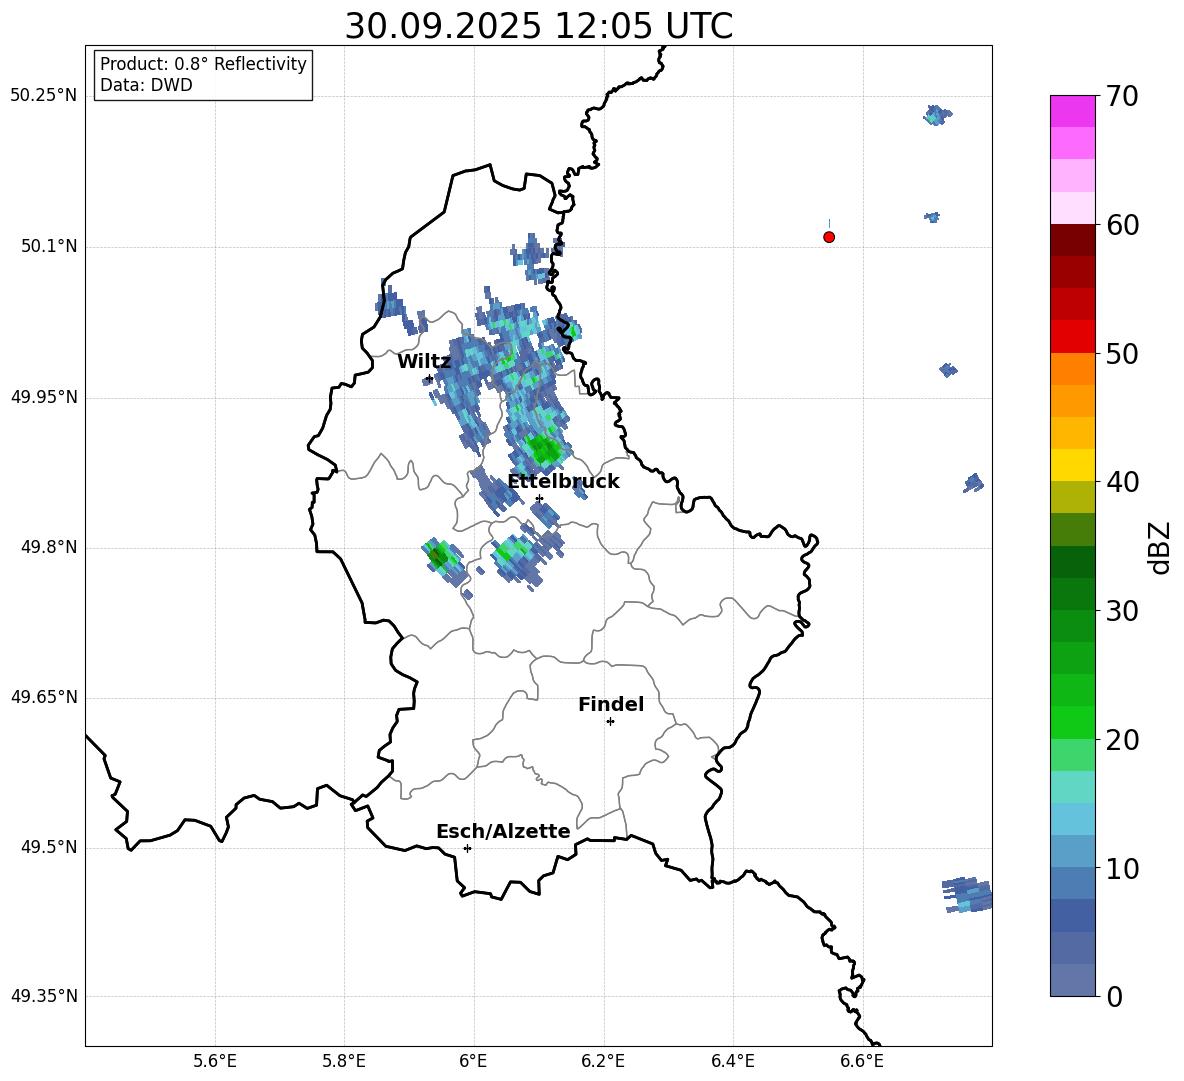Click the plus marker under the Esch/Alzette label
This screenshot has height=1081, width=1184.
click(x=467, y=848)
